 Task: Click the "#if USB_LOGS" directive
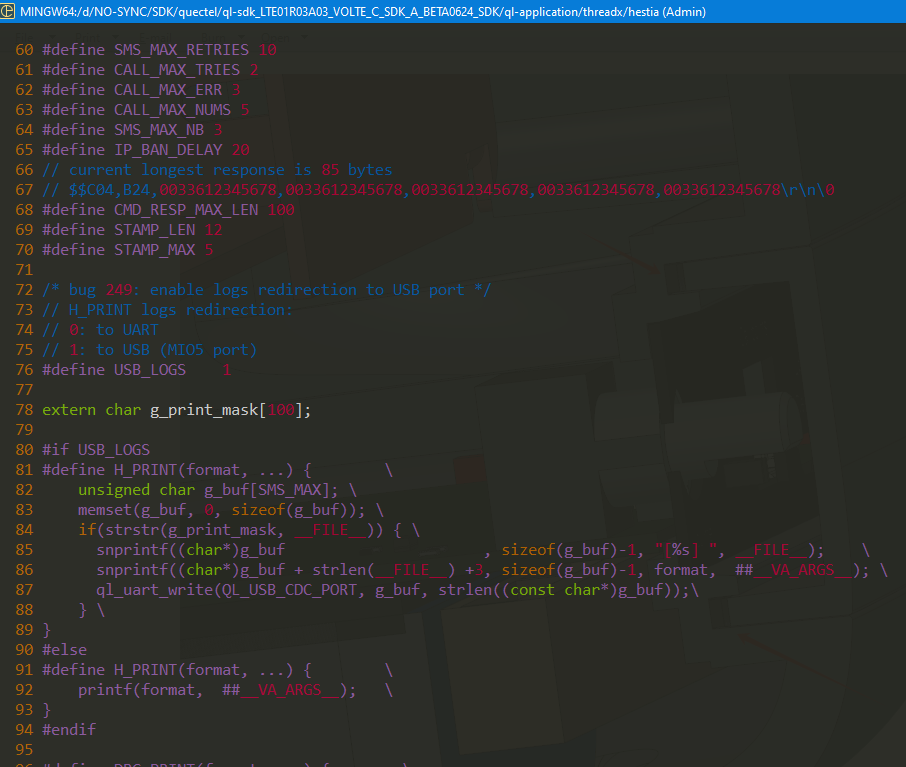coord(96,450)
